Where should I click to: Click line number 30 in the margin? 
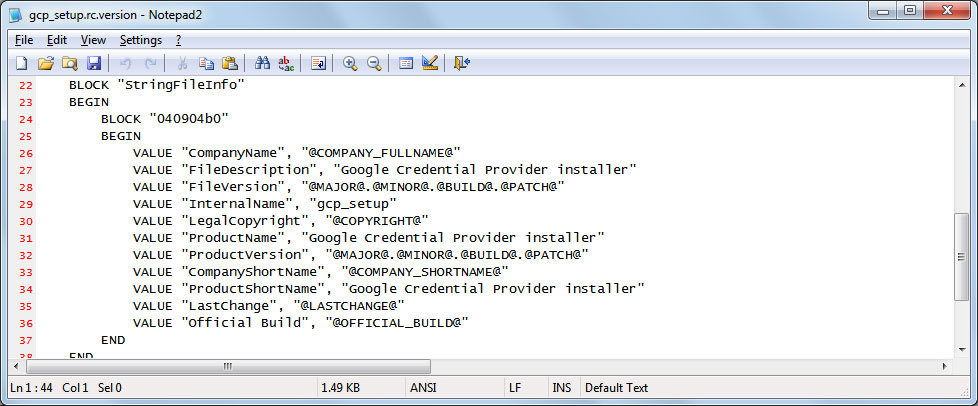[x=26, y=221]
